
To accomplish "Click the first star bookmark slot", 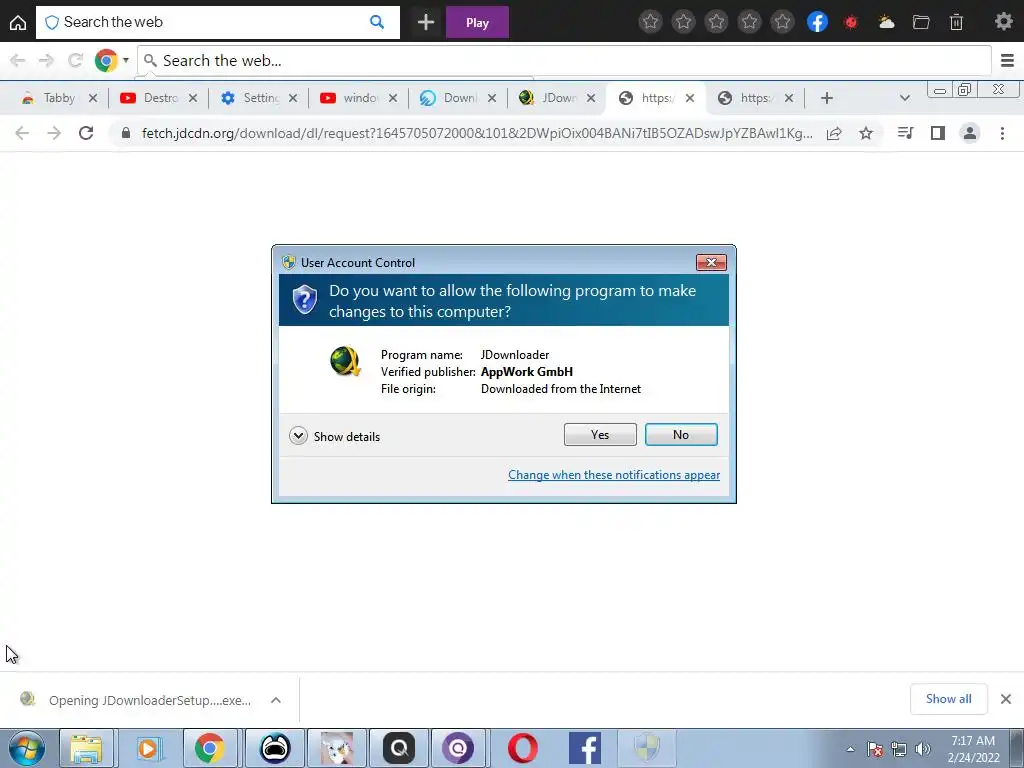I will [x=650, y=22].
